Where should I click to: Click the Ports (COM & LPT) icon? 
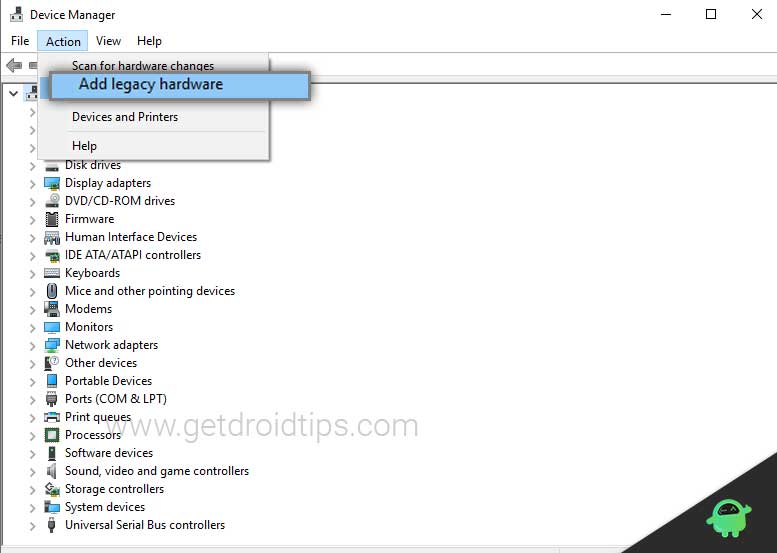click(x=52, y=399)
